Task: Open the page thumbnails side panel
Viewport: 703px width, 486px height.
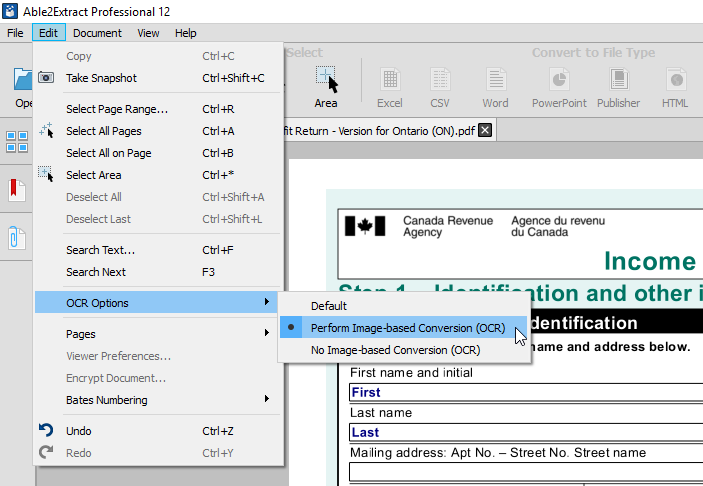Action: tap(17, 142)
